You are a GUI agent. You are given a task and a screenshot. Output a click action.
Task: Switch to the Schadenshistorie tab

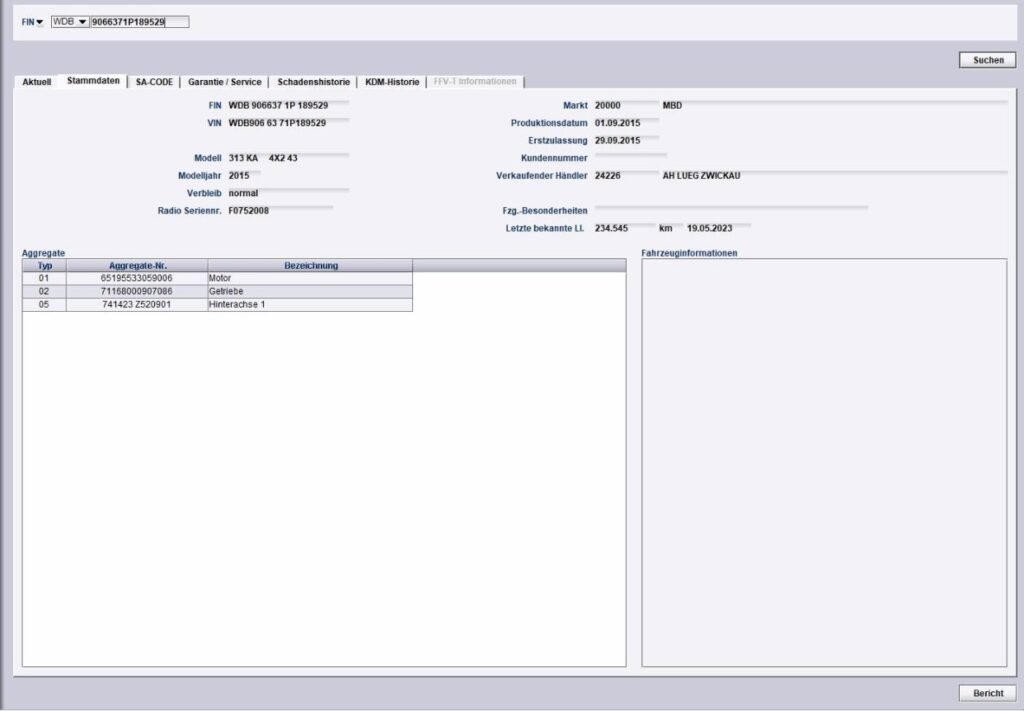tap(313, 82)
